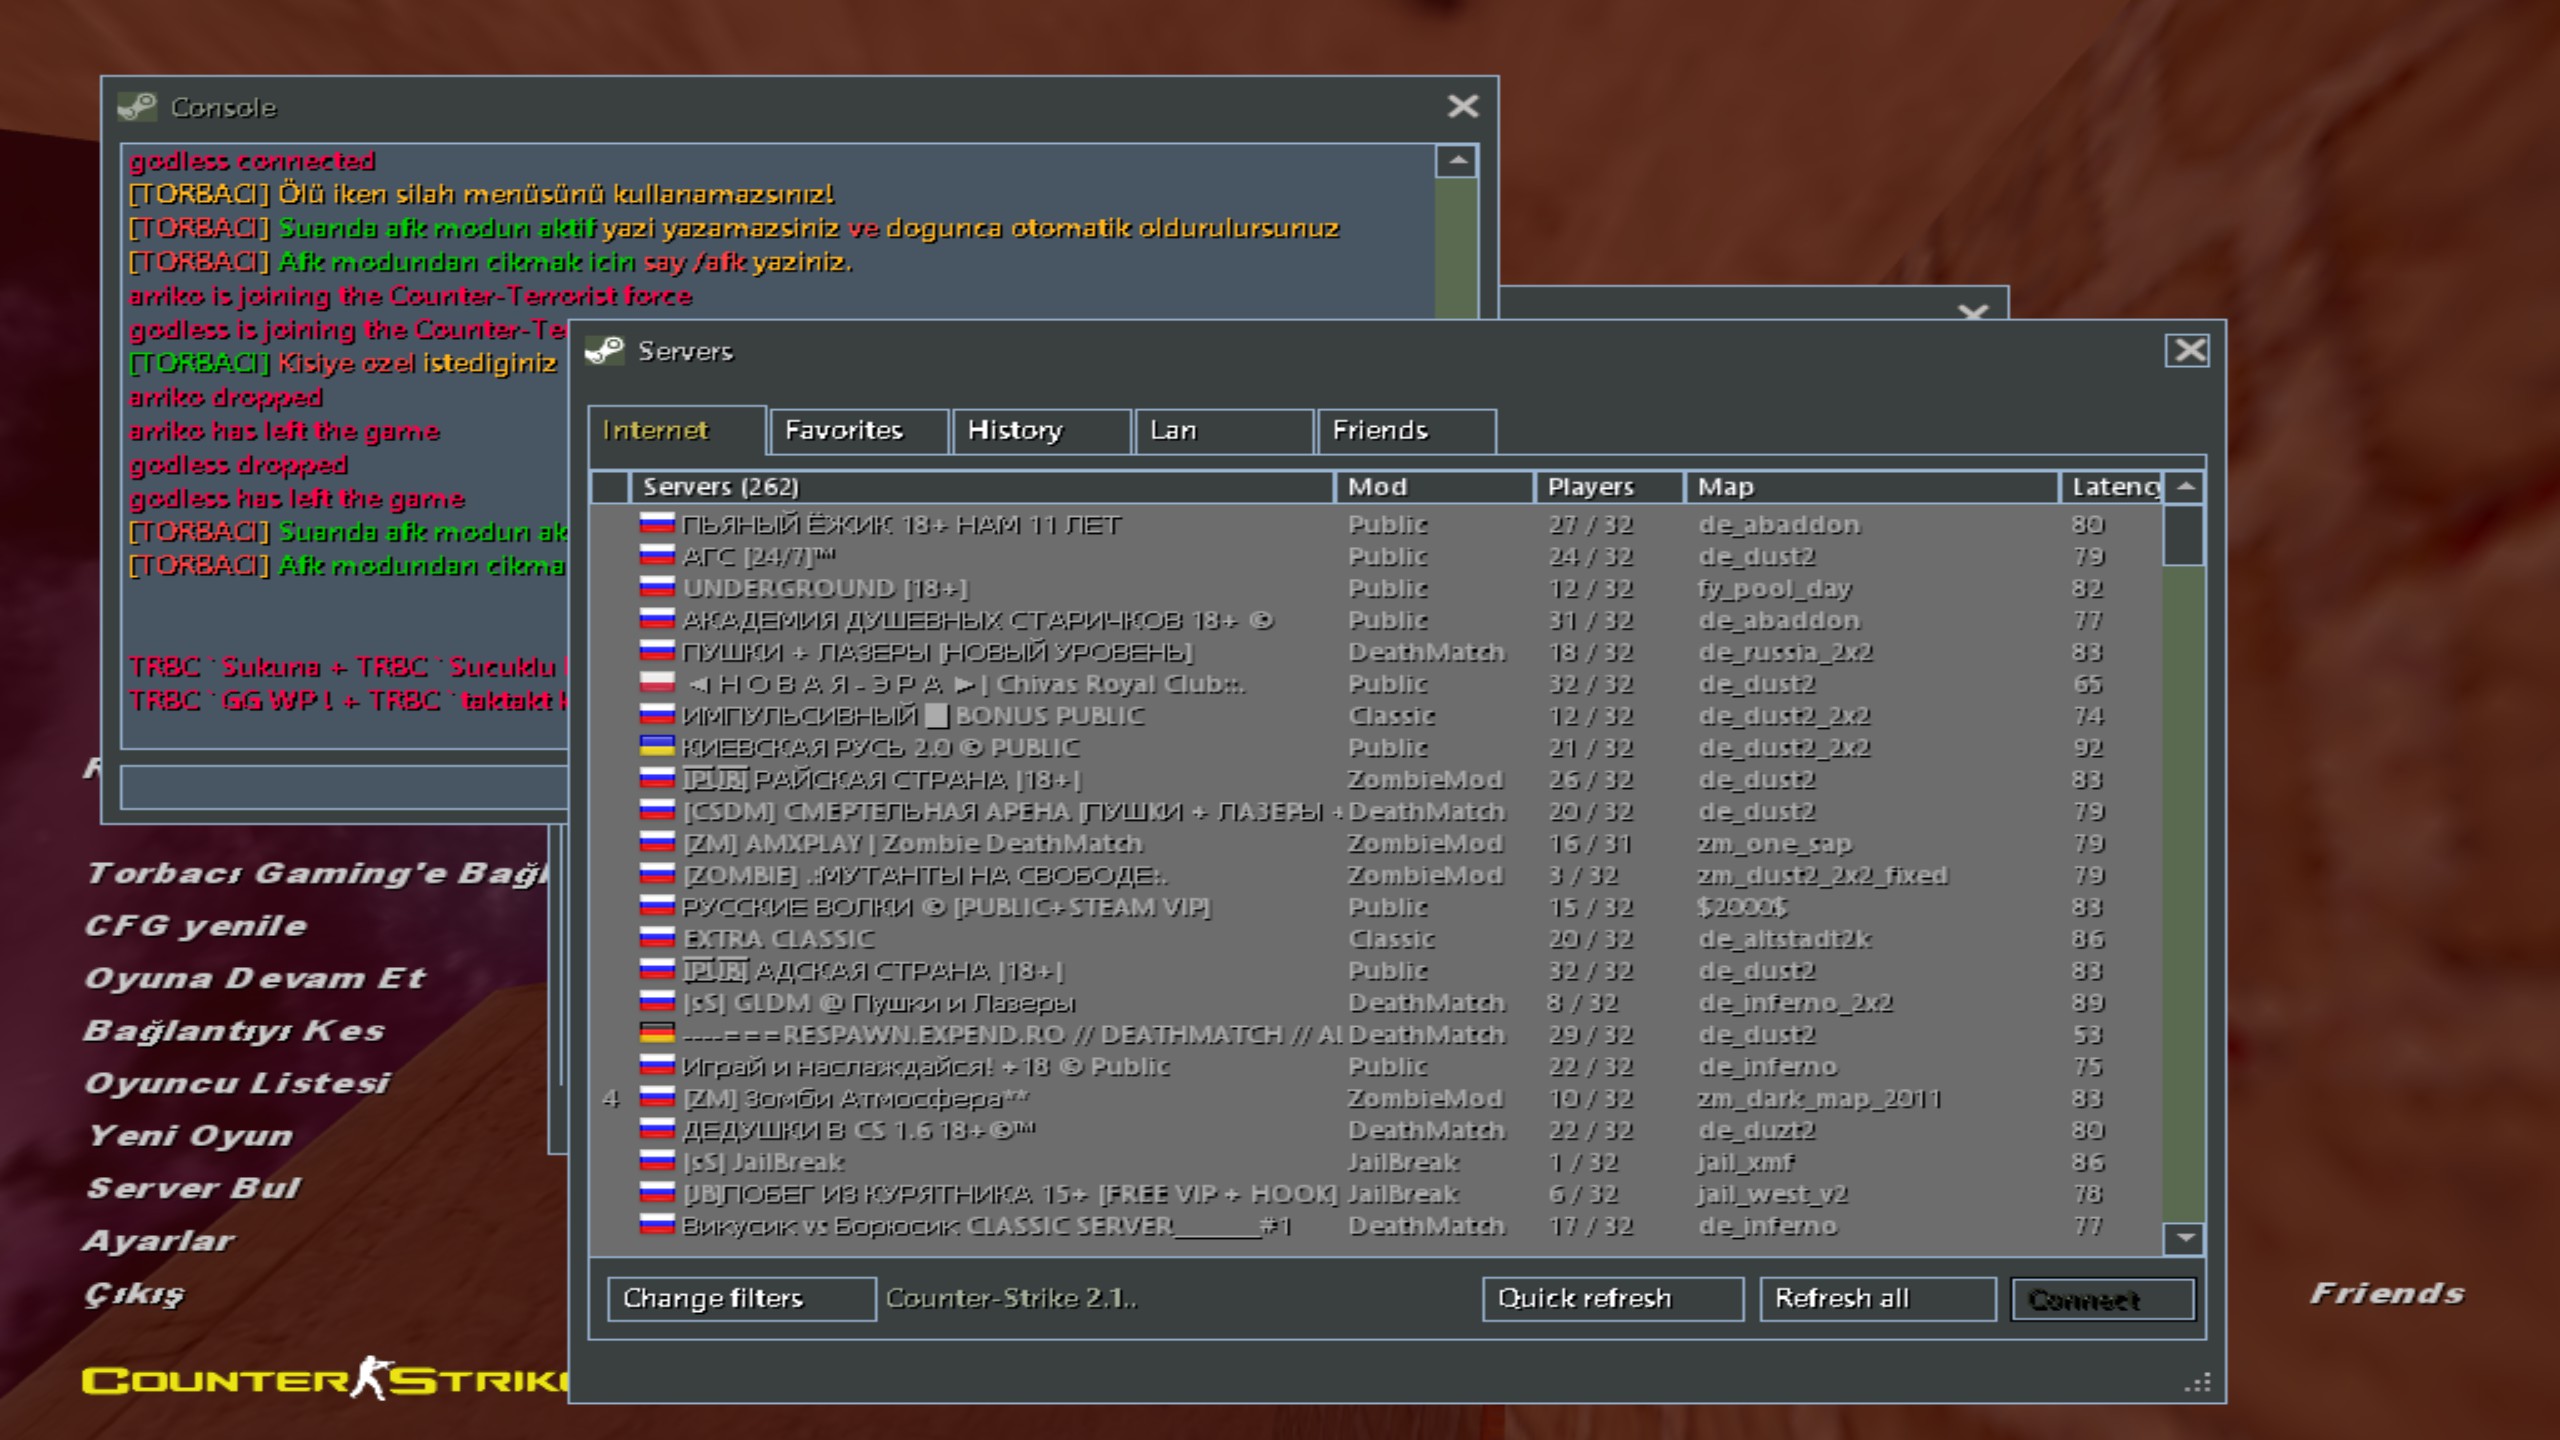
Task: Click the blank column header left of Servers
Action: 610,487
